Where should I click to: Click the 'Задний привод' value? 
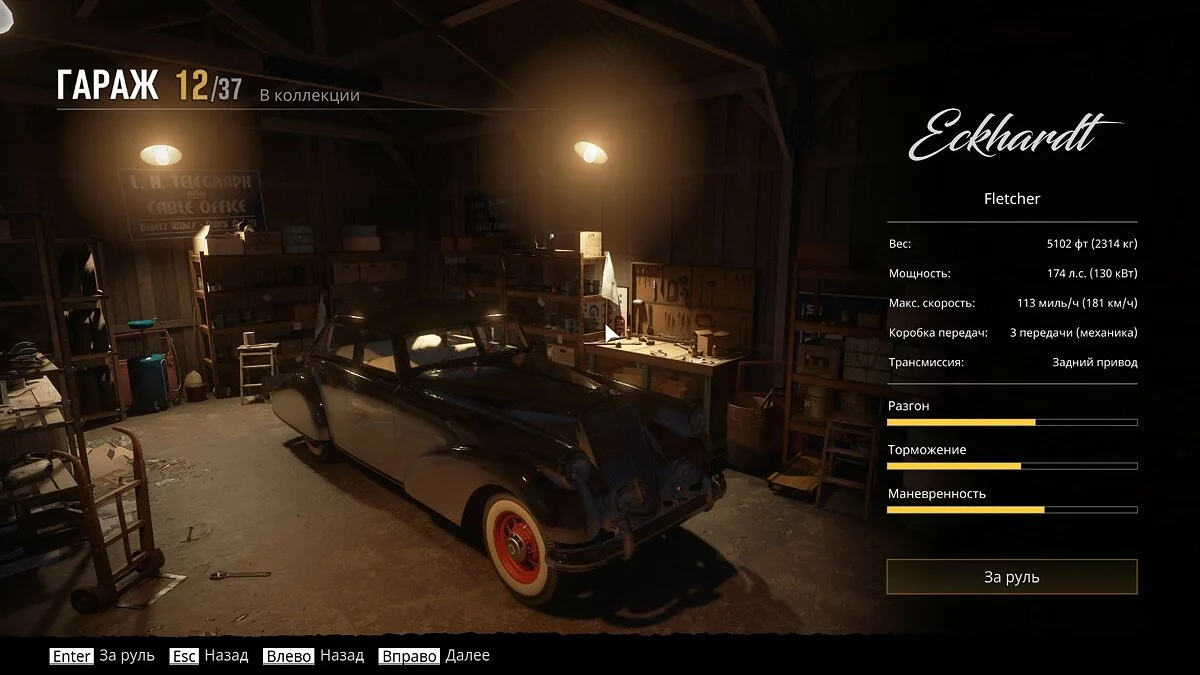1095,362
